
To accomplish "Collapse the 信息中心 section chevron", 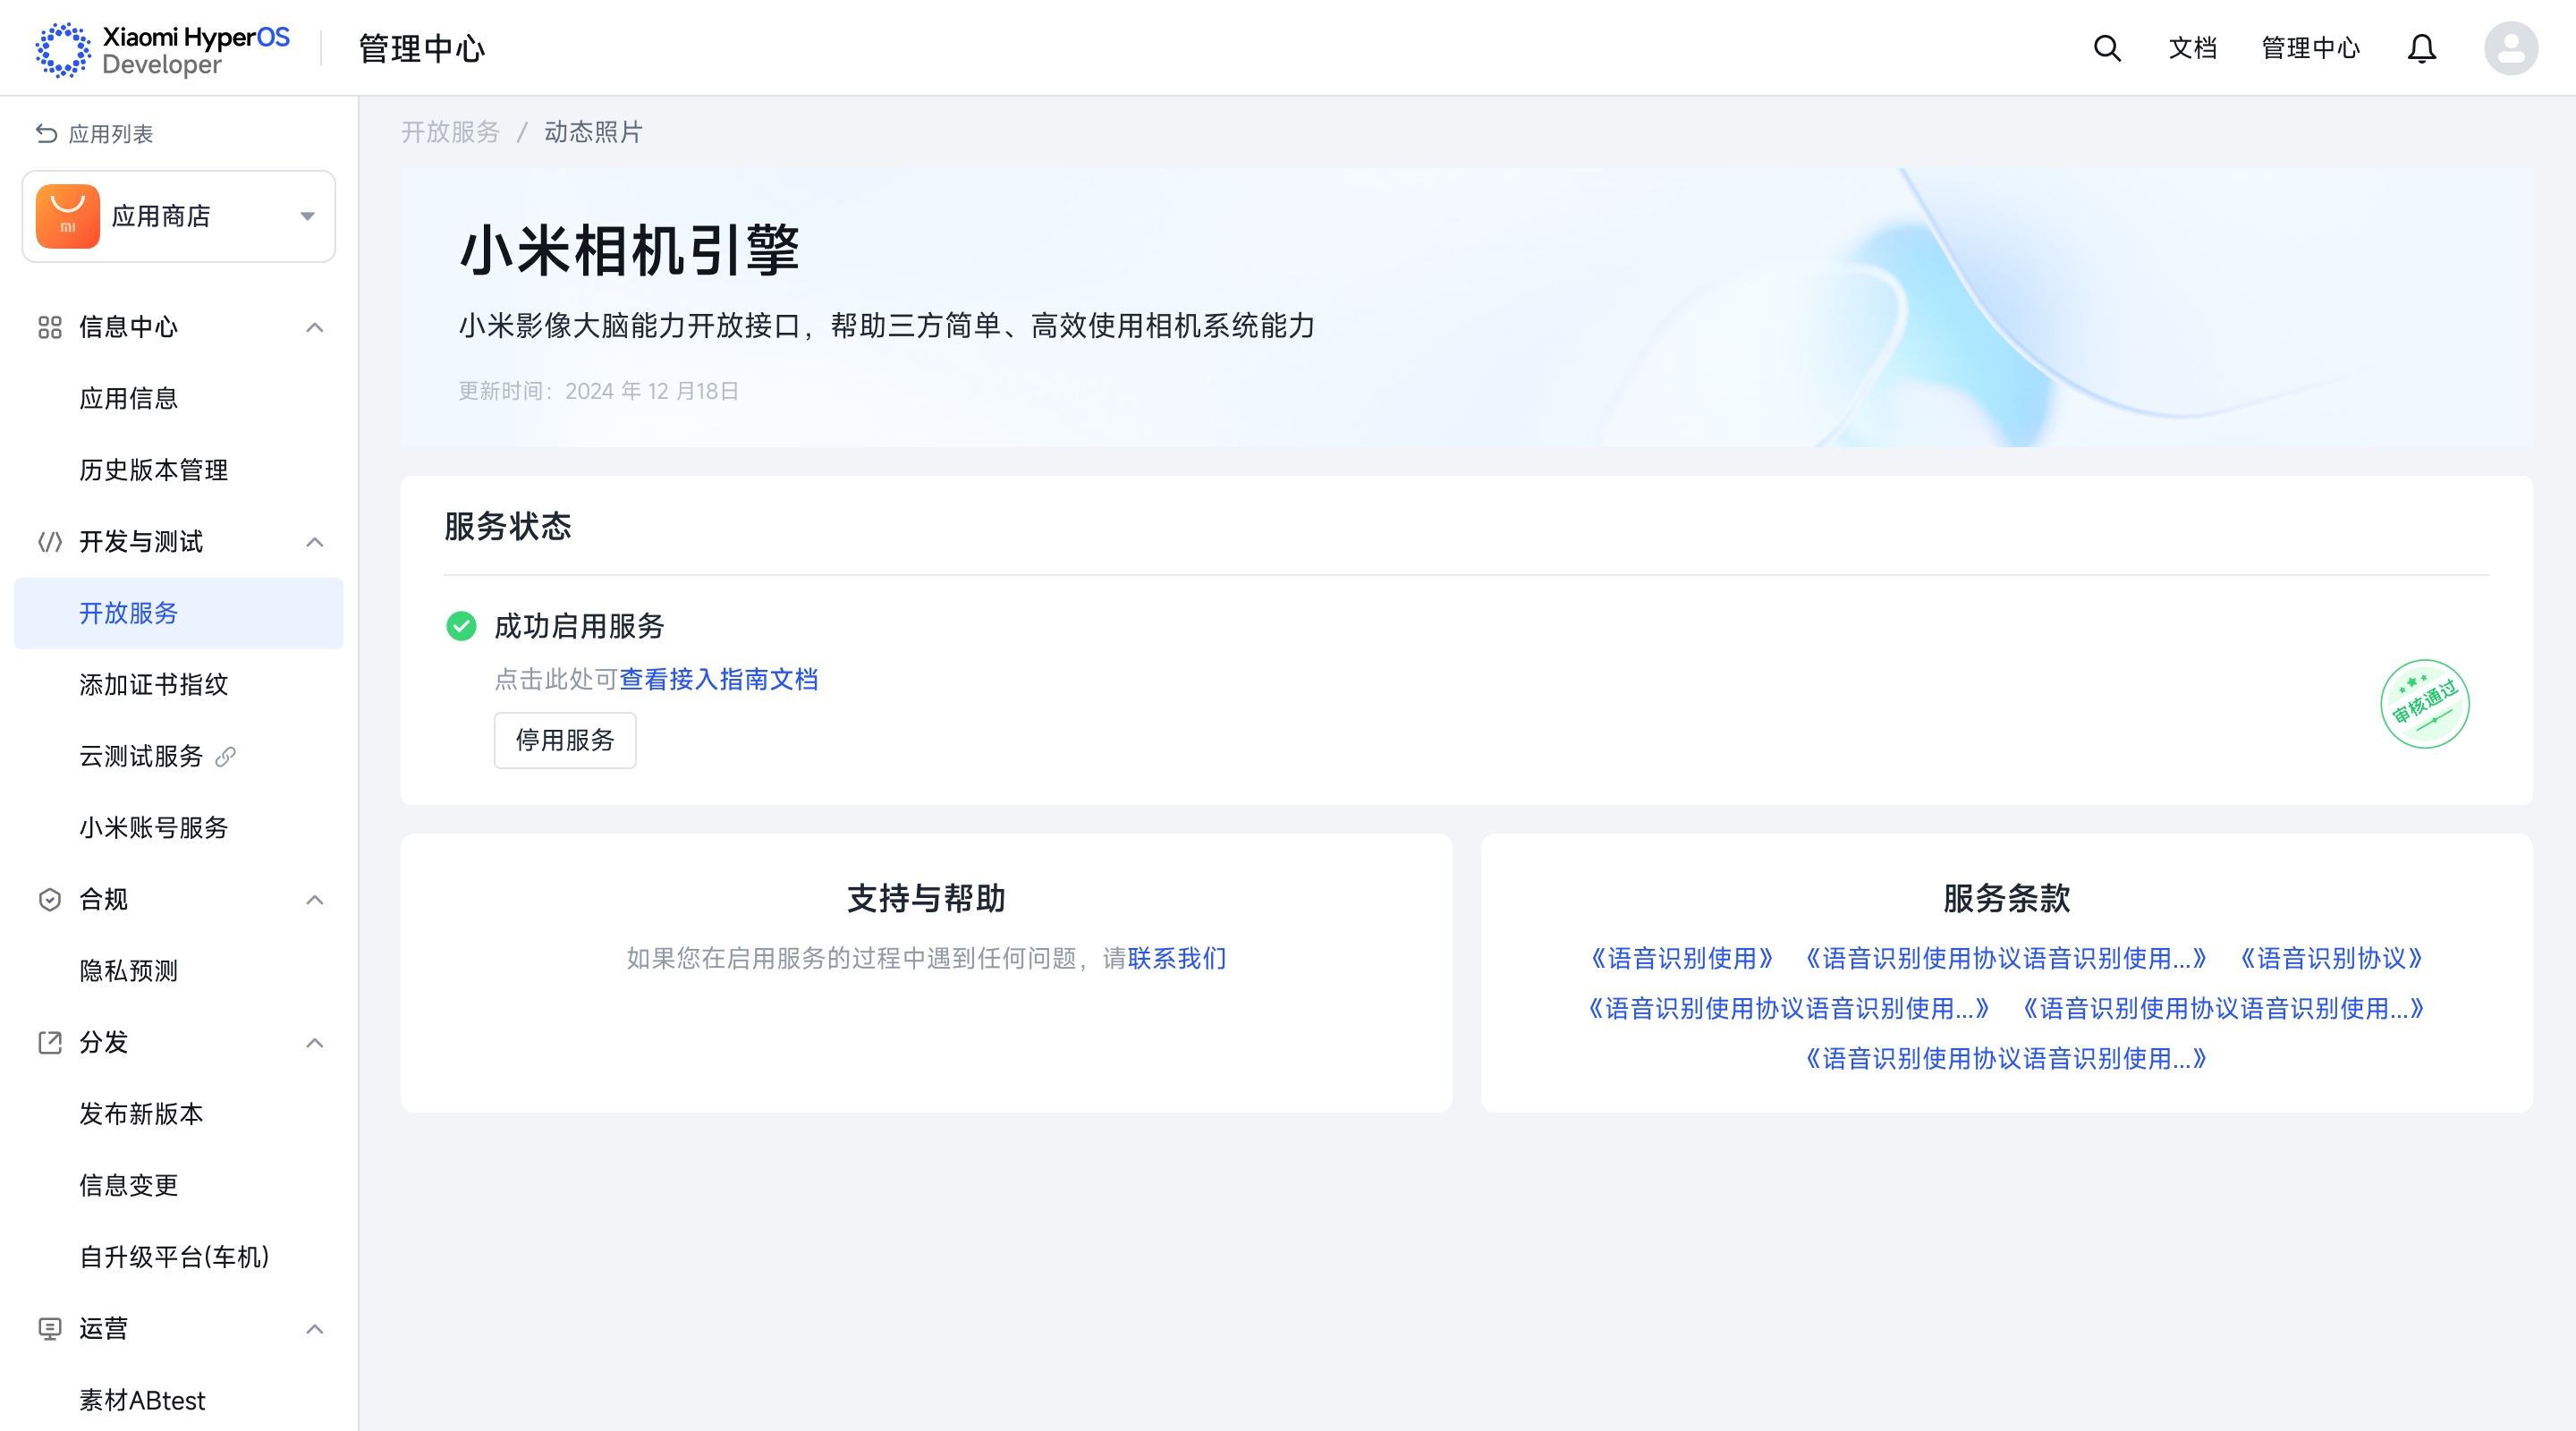I will click(x=315, y=327).
